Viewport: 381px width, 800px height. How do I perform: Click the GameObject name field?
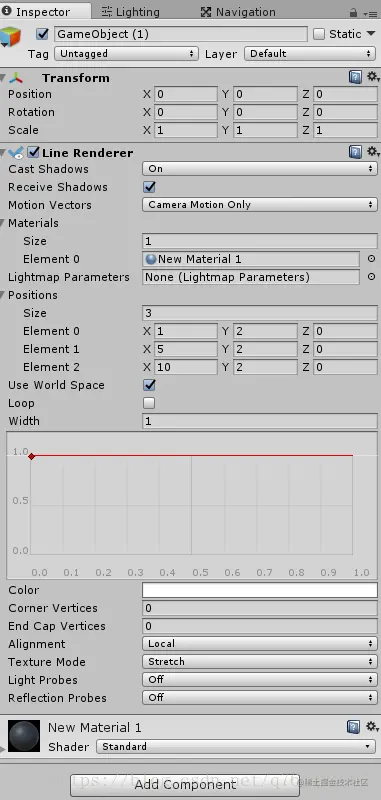181,34
